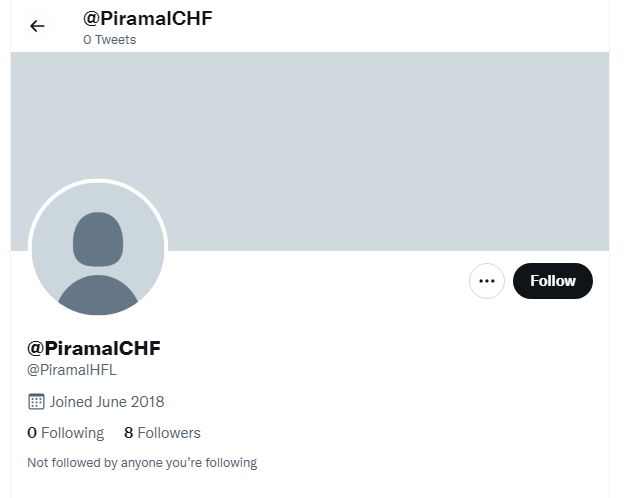Click 'Not followed by anyone you're following'
Viewport: 634px width, 498px height.
[x=142, y=463]
